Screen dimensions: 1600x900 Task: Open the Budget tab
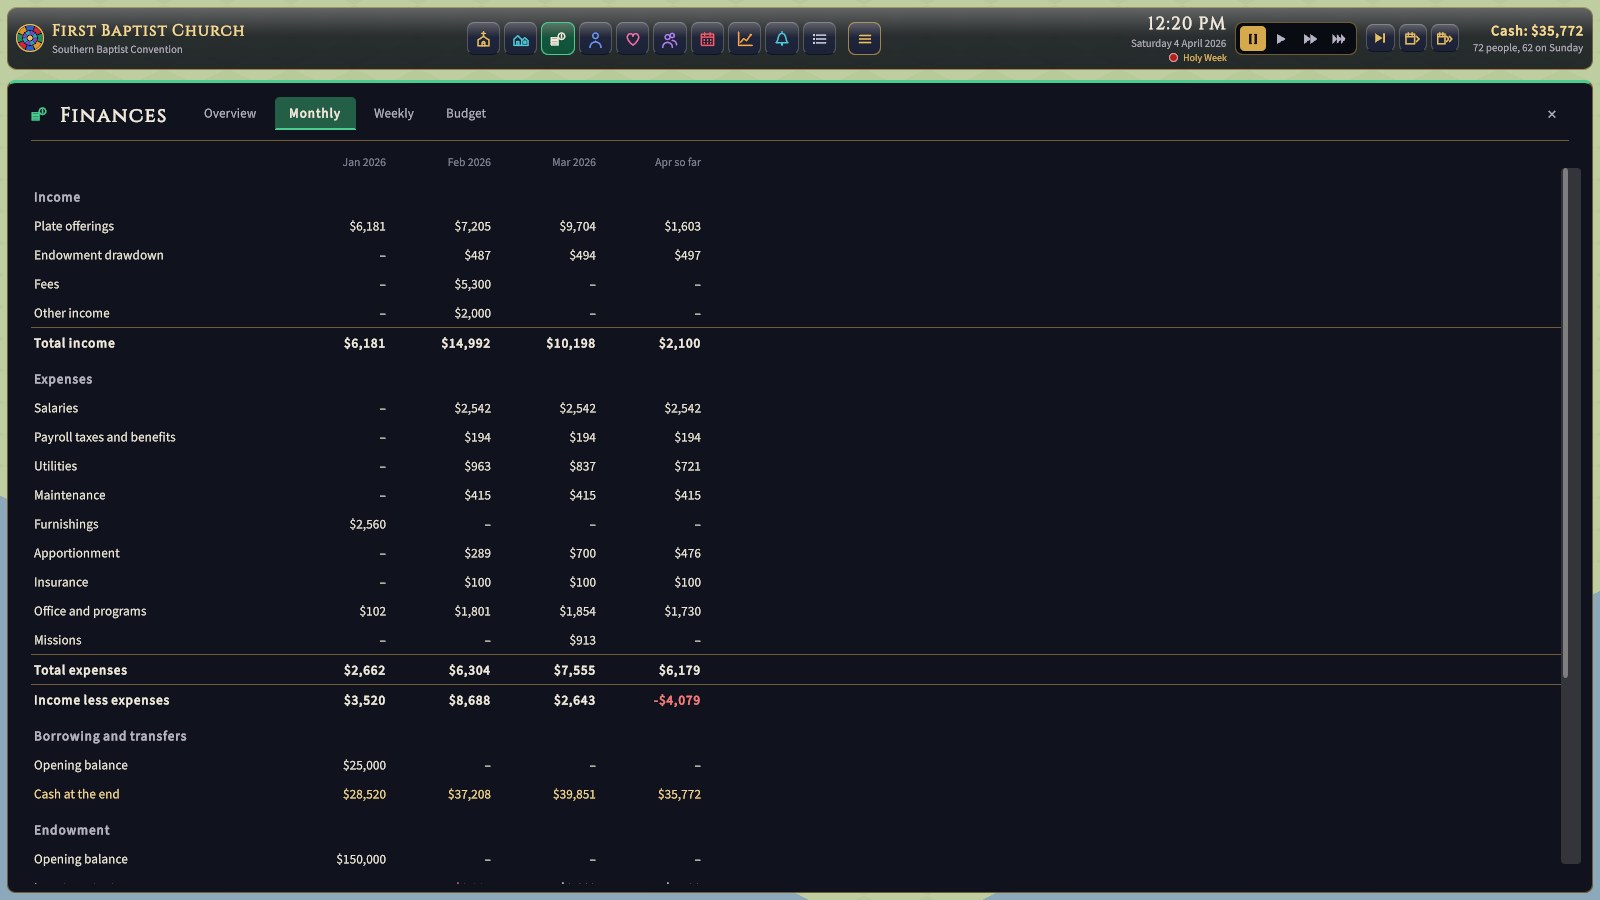click(x=466, y=113)
